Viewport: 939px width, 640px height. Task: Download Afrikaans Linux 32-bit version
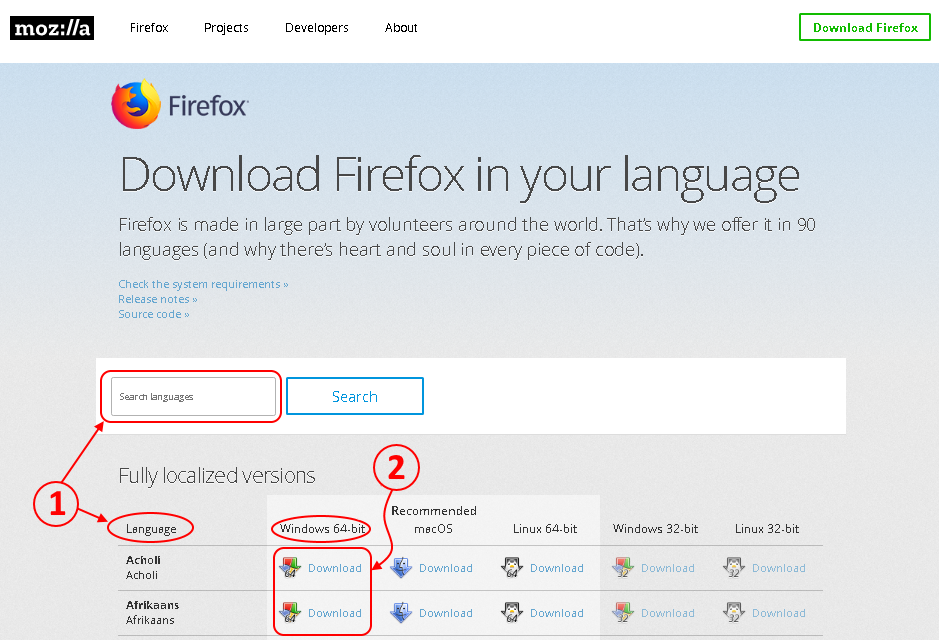(779, 613)
